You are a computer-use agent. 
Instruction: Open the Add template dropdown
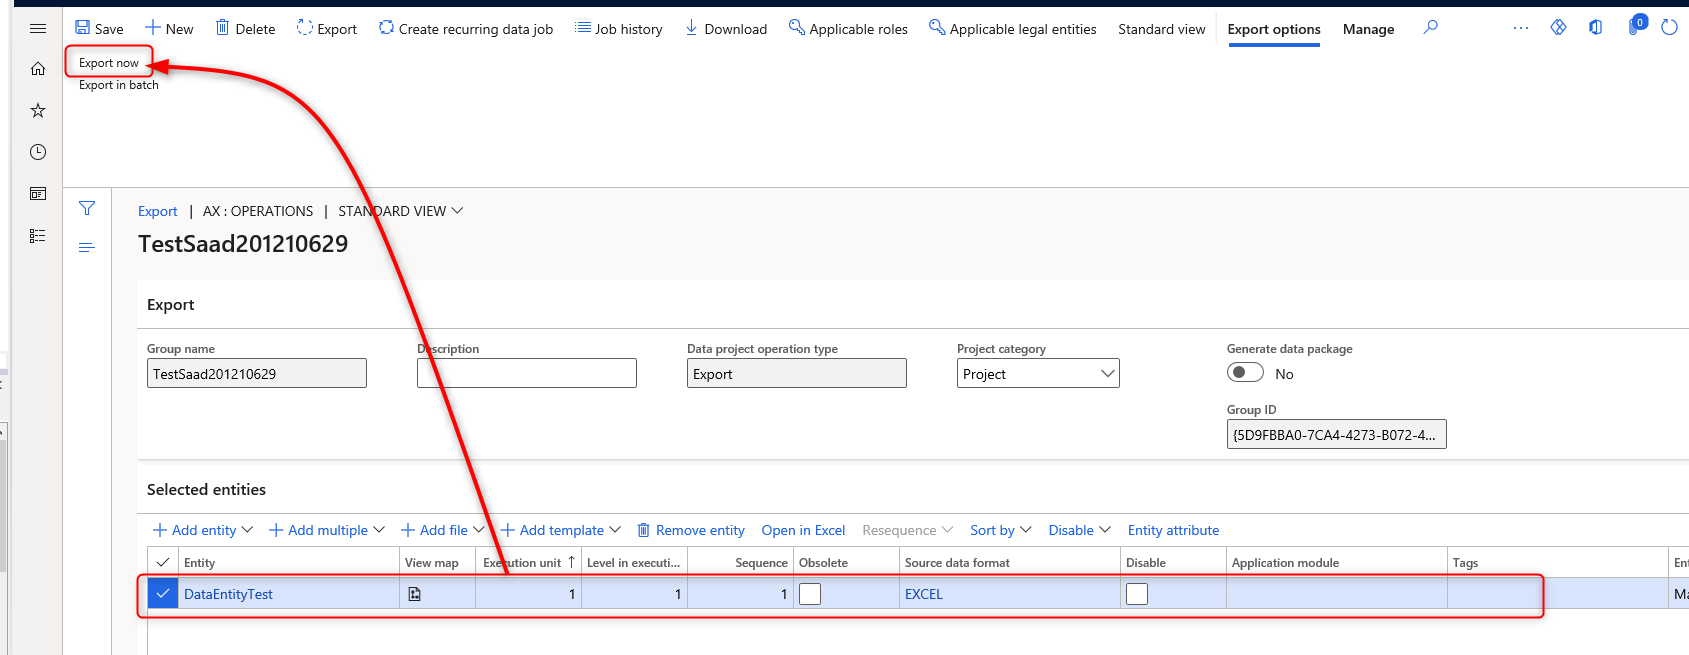(x=561, y=530)
